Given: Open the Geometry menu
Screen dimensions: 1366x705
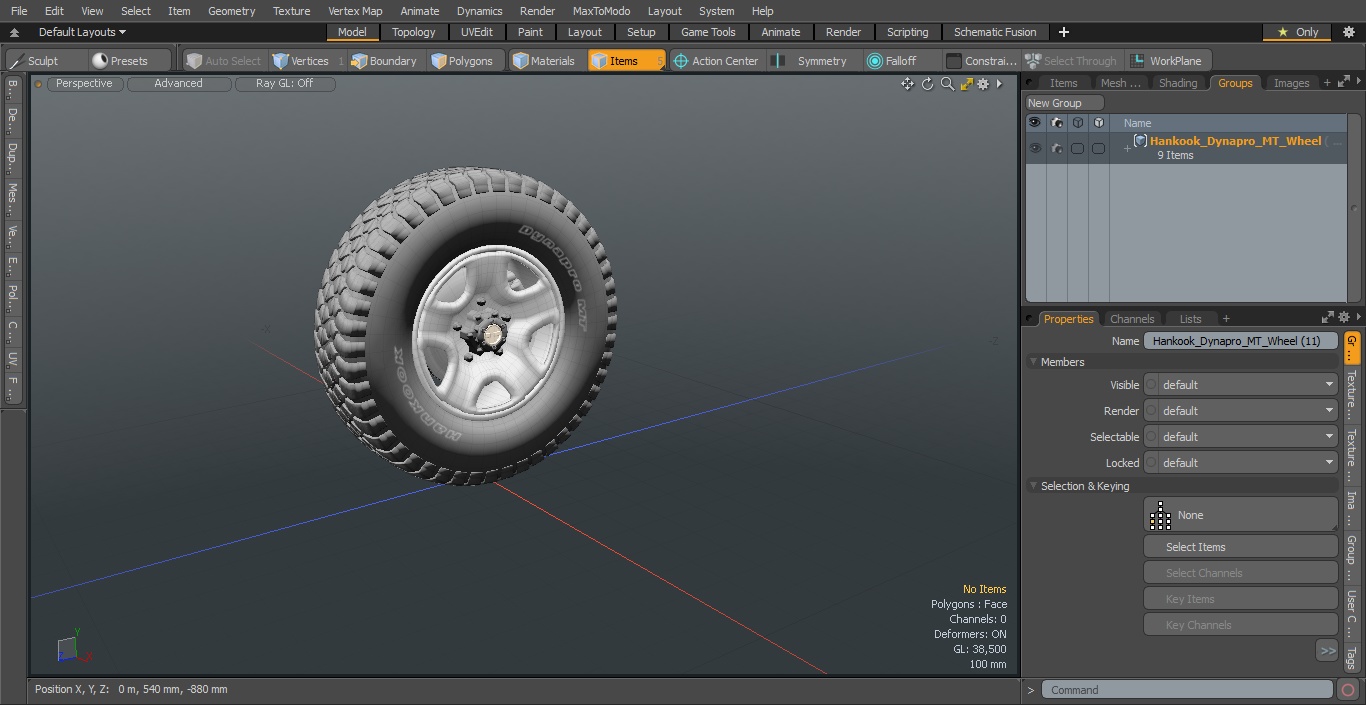Looking at the screenshot, I should (x=231, y=11).
